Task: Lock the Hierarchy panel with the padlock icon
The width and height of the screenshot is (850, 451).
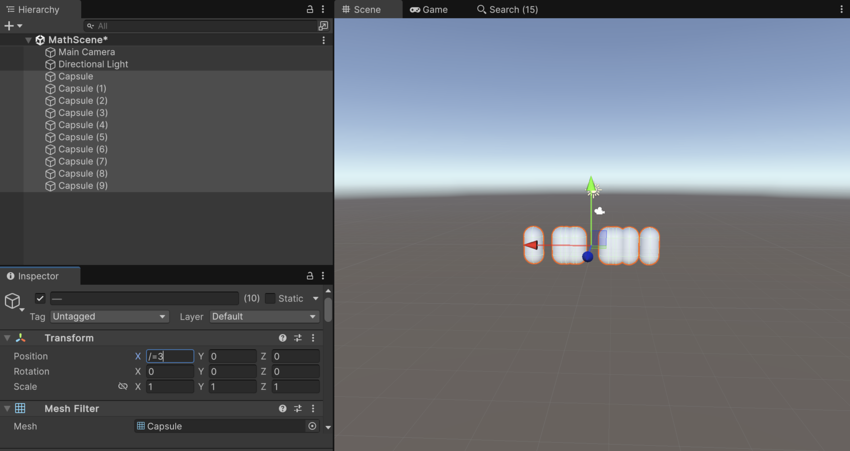Action: (x=309, y=9)
